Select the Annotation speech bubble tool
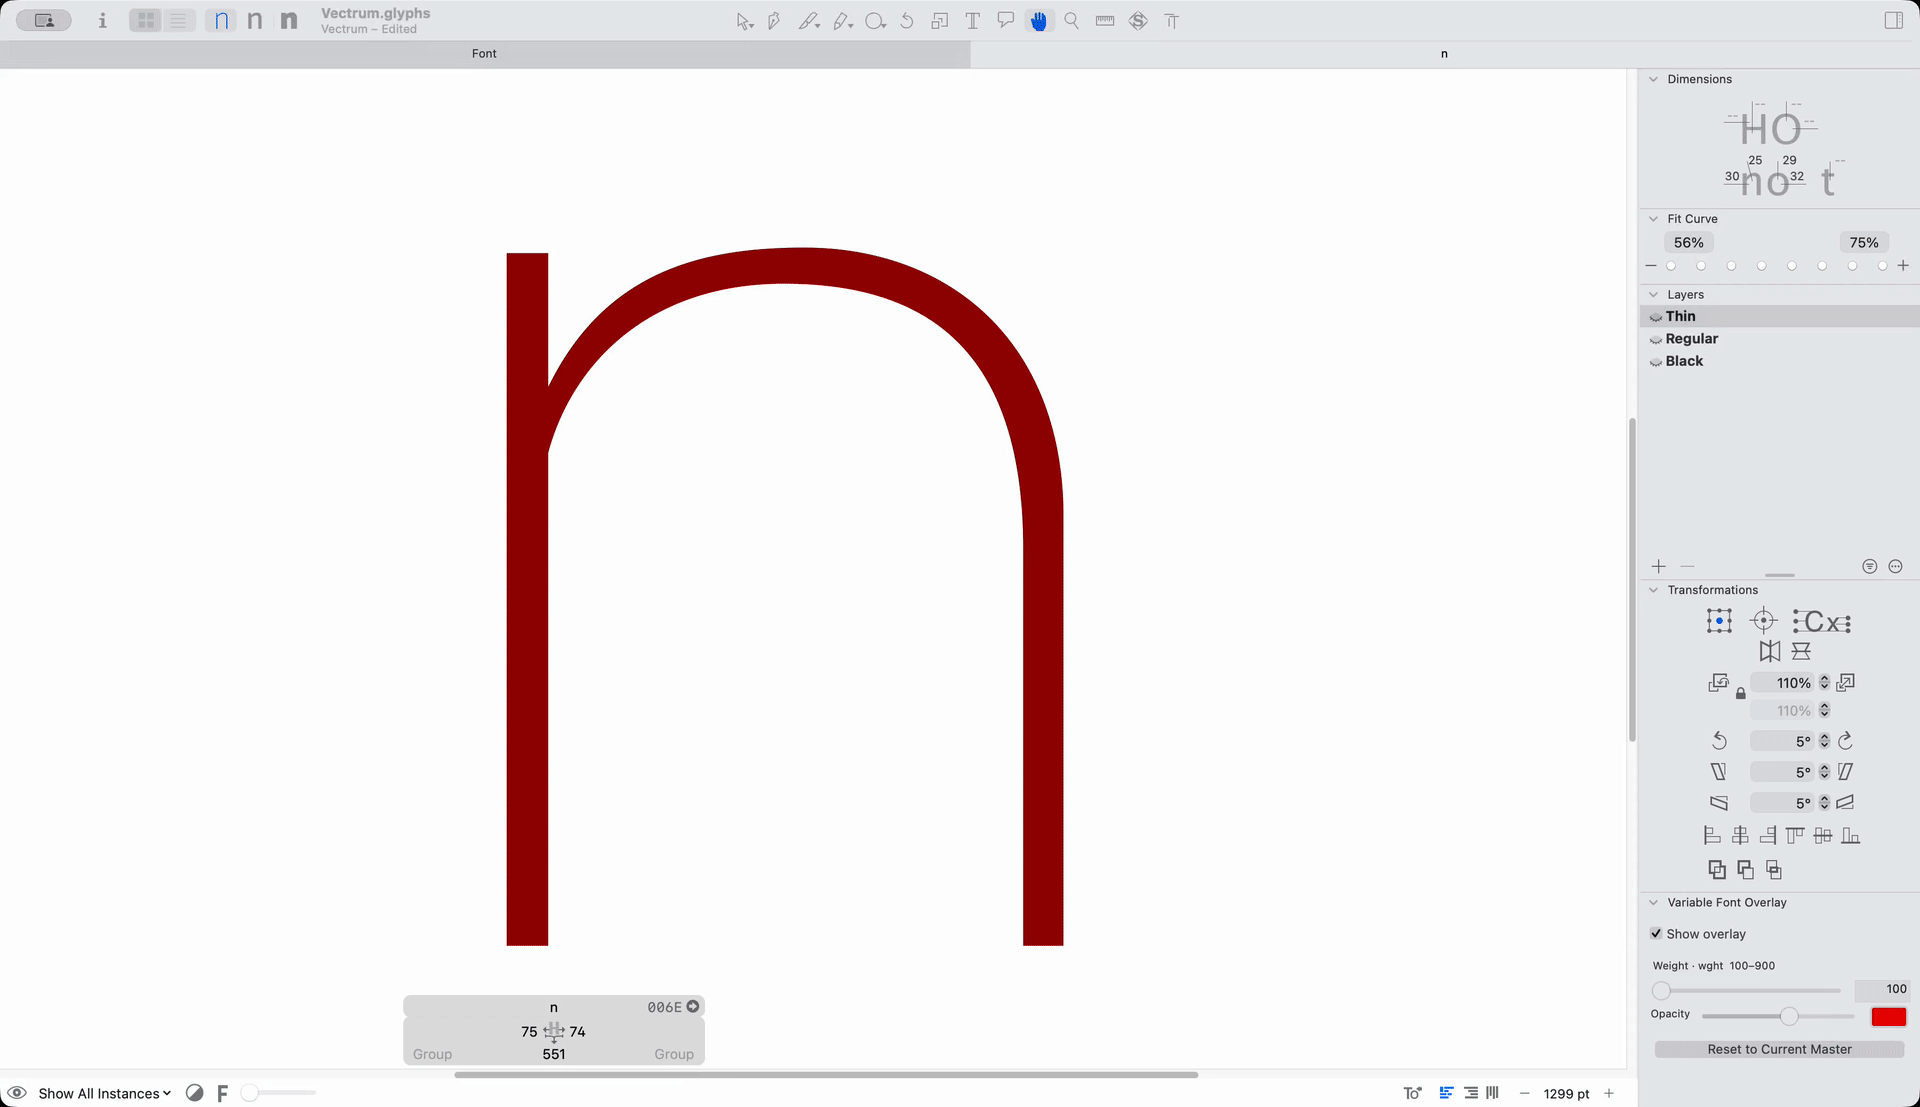Screen dimensions: 1920x1107 (x=1005, y=21)
